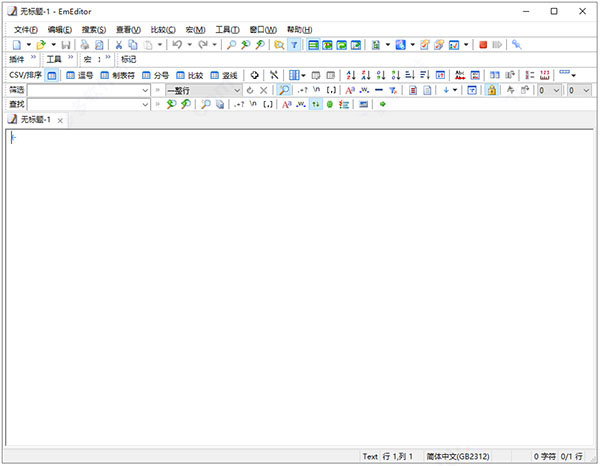Click the Open file folder icon
The image size is (600, 466).
pos(41,45)
